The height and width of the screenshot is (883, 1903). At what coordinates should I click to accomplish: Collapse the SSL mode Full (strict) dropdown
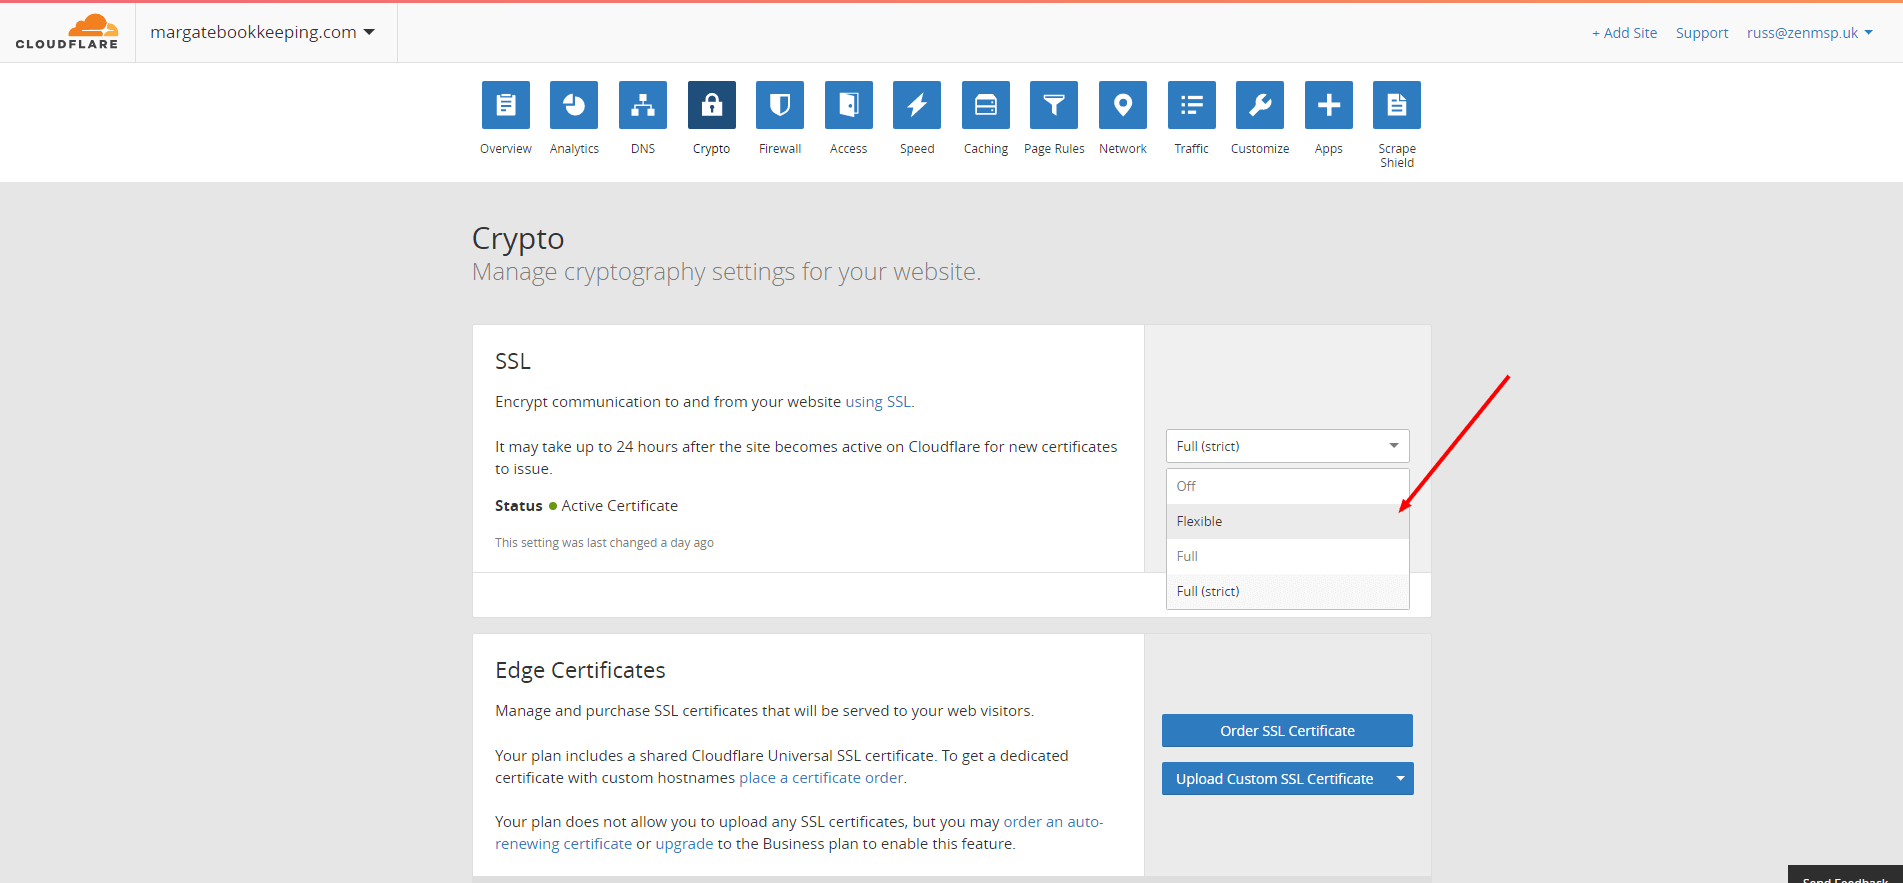[x=1288, y=446]
